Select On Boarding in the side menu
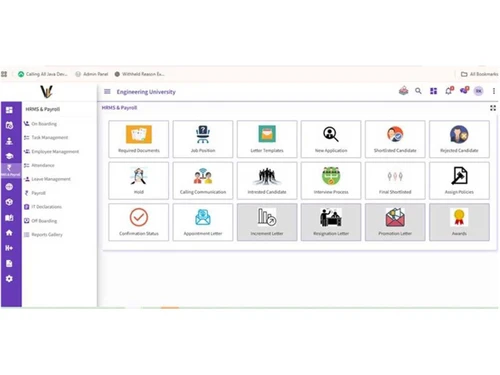This screenshot has height=375, width=500. tap(41, 124)
